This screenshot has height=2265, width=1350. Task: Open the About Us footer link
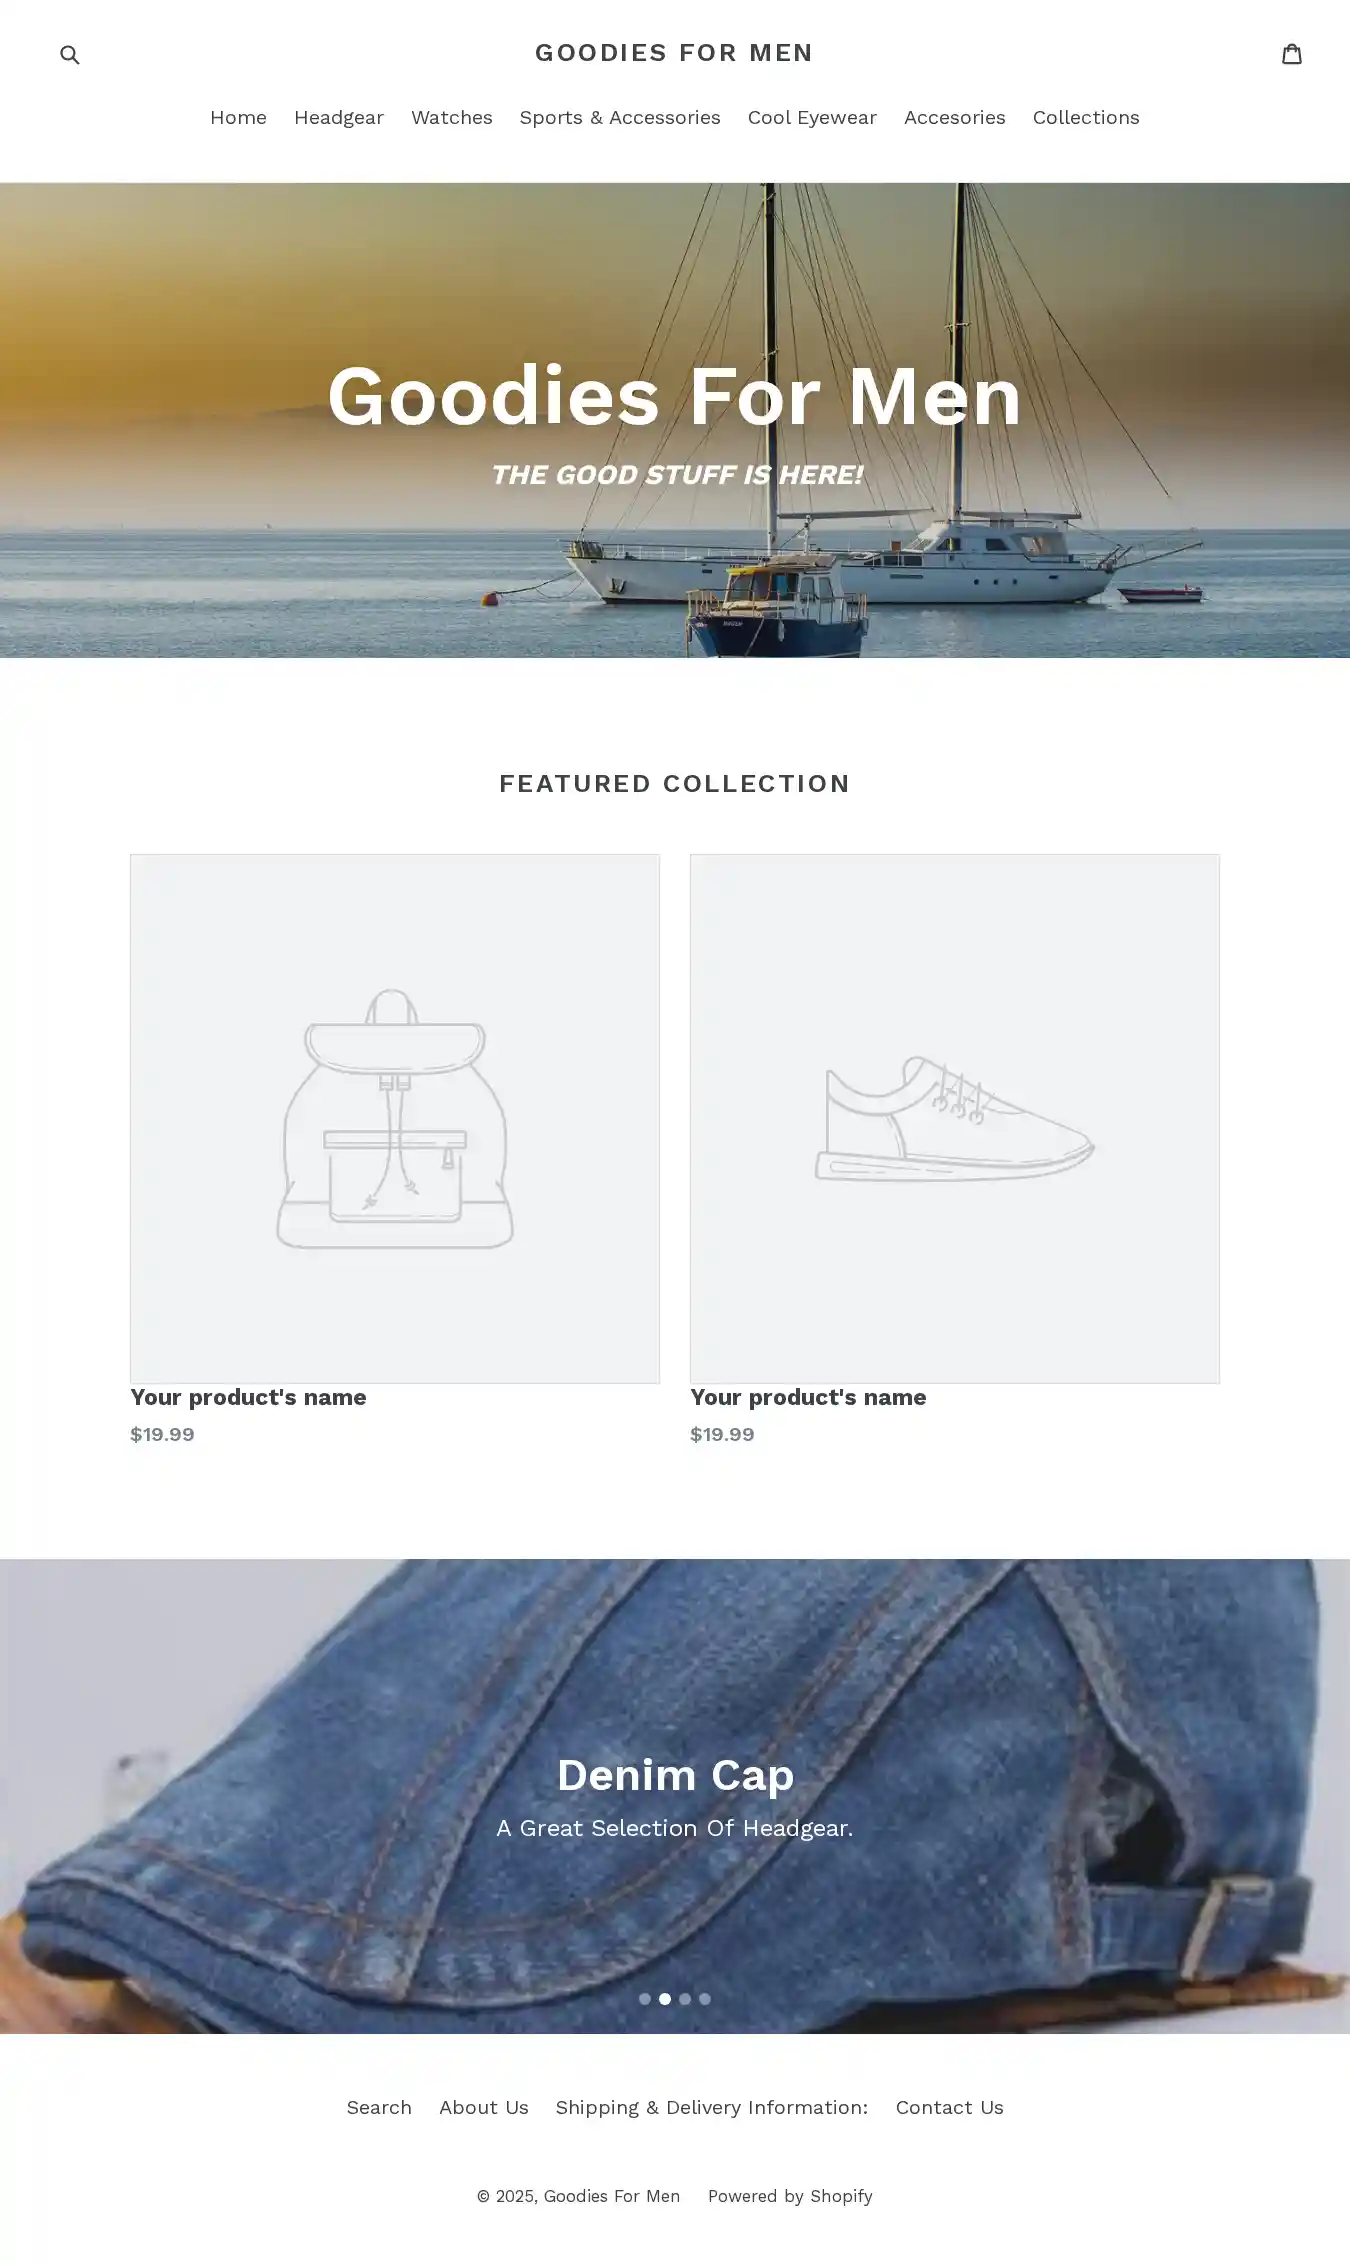click(x=484, y=2107)
